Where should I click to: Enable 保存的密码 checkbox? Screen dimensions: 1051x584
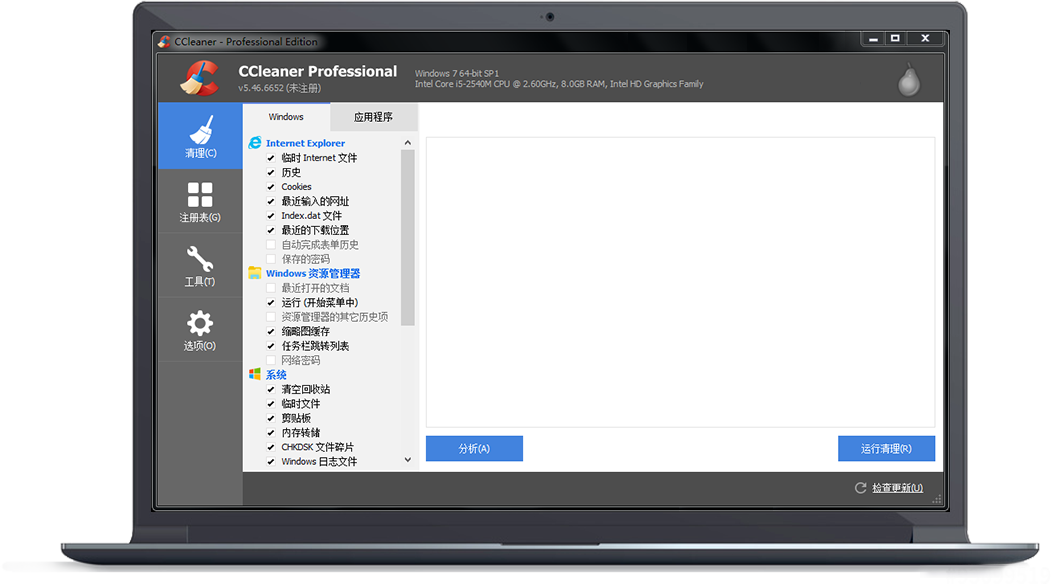(271, 259)
